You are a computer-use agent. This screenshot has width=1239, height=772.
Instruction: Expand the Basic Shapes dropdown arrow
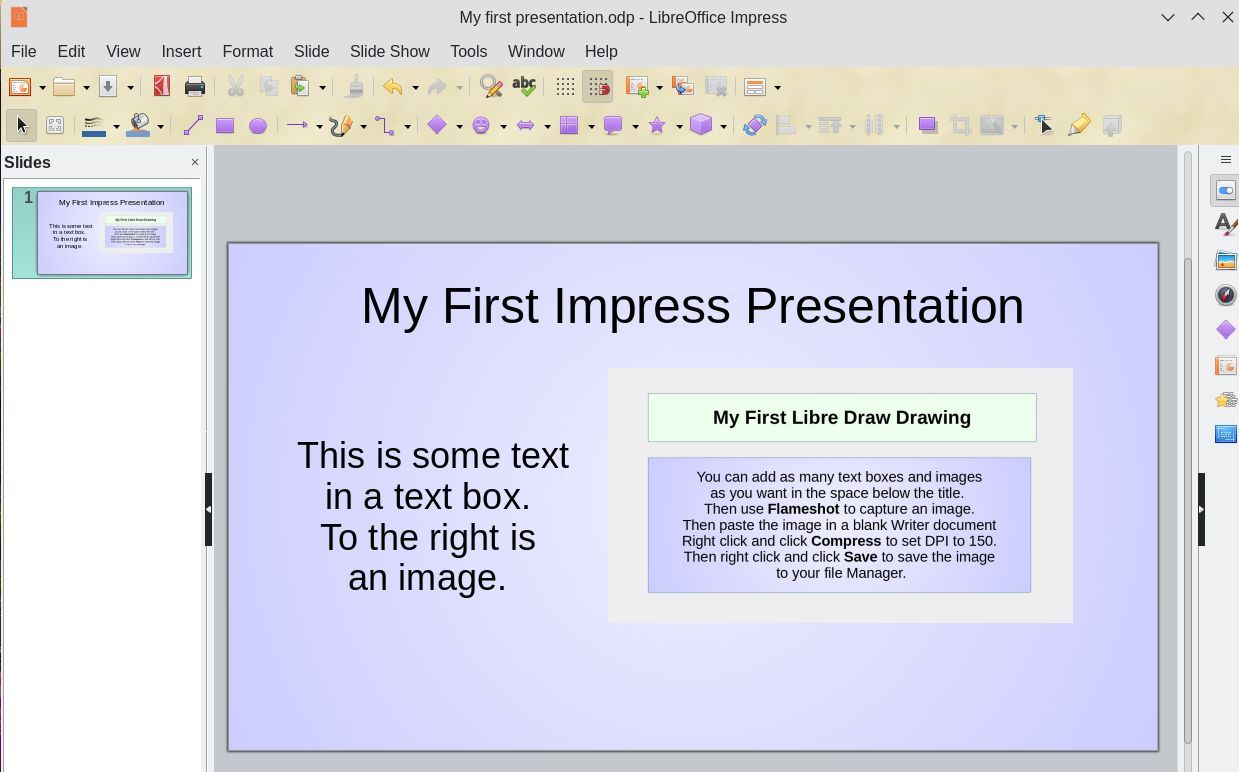pos(459,126)
